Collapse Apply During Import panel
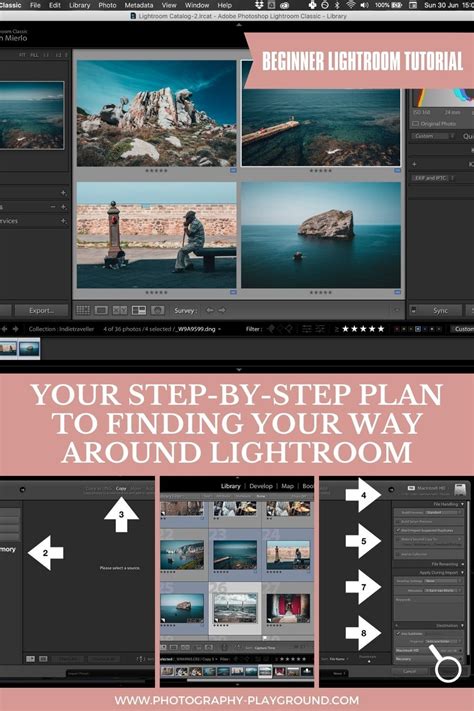The height and width of the screenshot is (711, 474). pyautogui.click(x=462, y=573)
